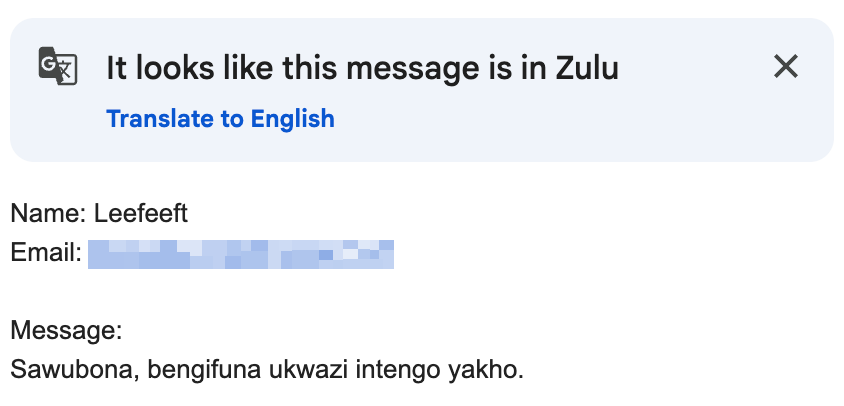Click the Translate to English link

(220, 119)
